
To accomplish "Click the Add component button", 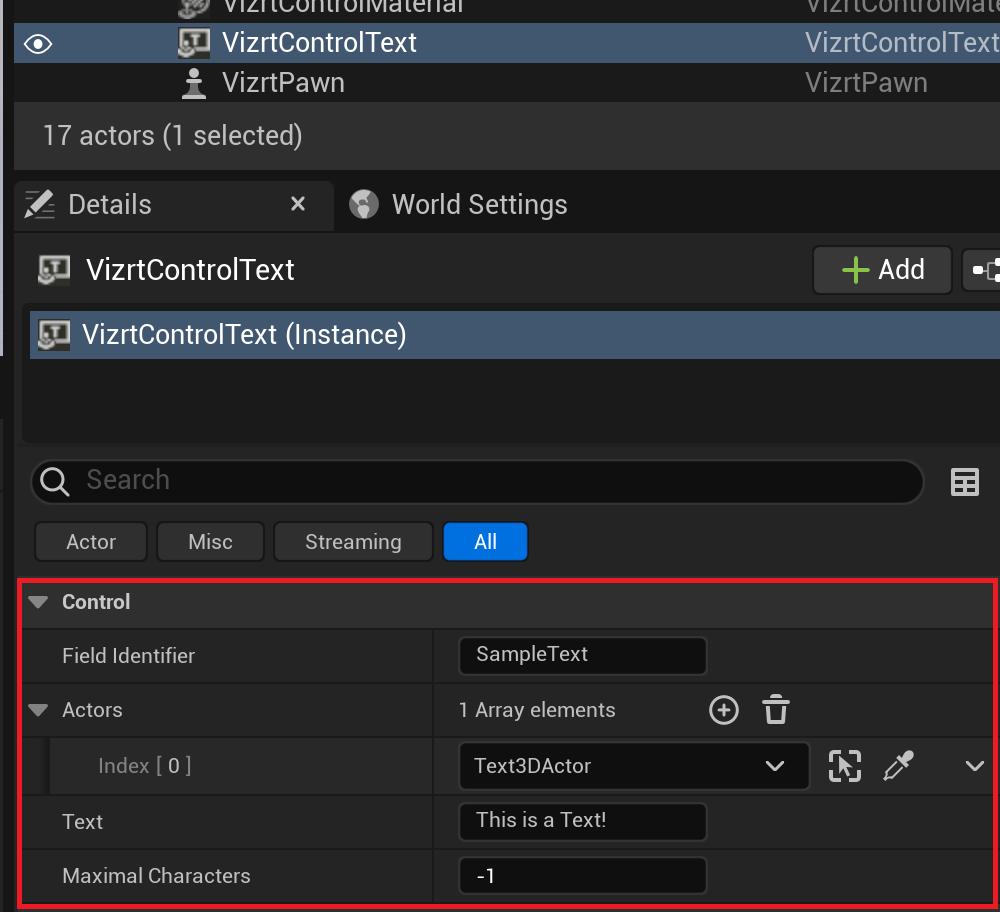I will (882, 270).
